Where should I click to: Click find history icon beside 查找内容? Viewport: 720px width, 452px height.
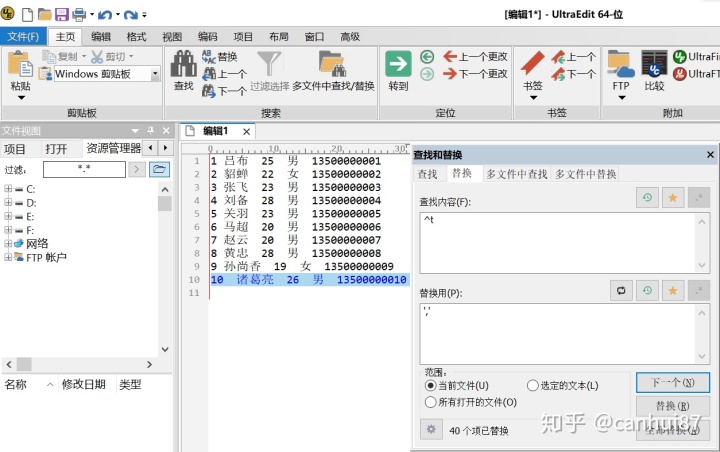coord(647,198)
